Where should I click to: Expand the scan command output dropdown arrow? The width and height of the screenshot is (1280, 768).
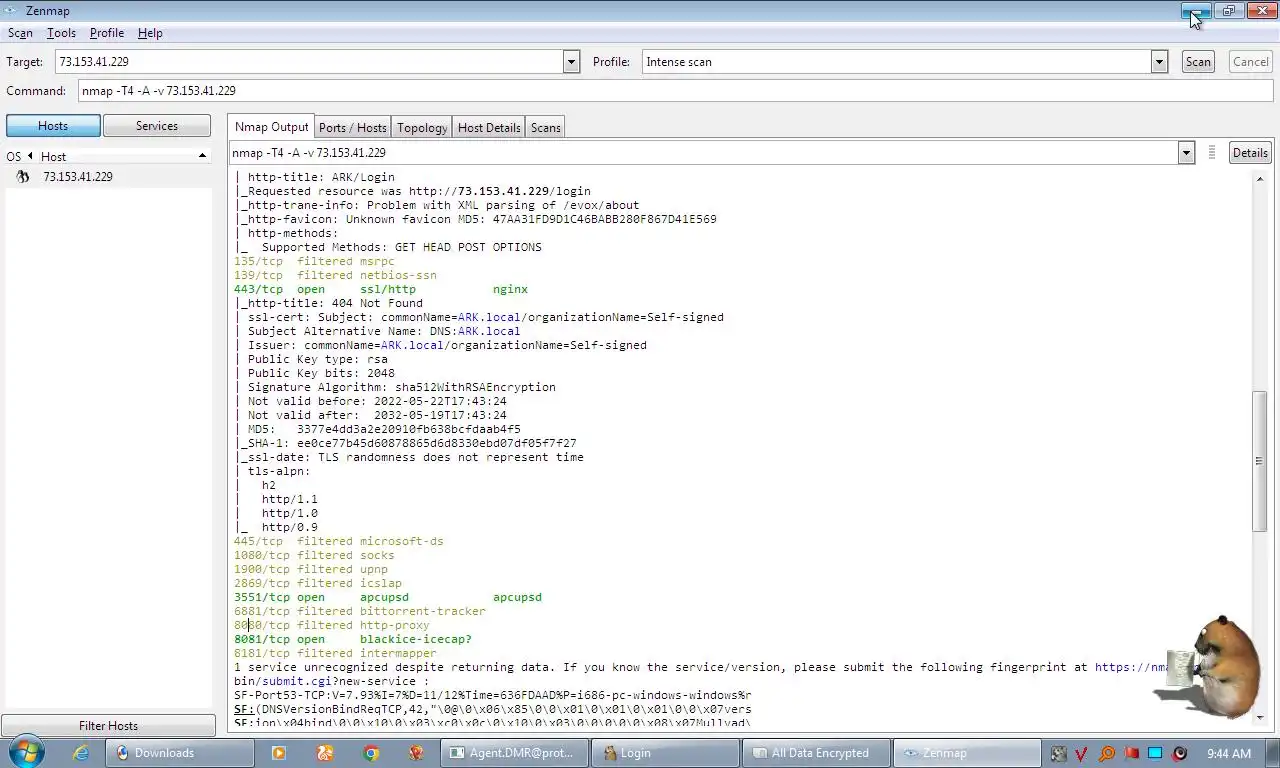[x=1186, y=153]
